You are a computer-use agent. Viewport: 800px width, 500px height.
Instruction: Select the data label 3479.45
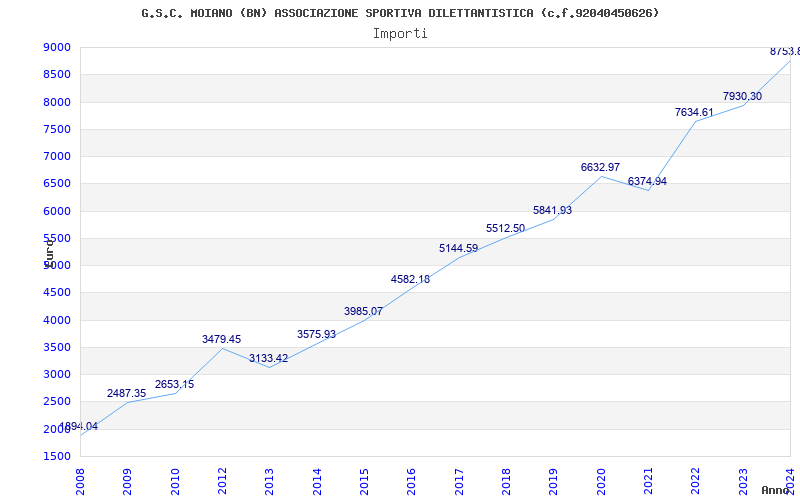221,339
